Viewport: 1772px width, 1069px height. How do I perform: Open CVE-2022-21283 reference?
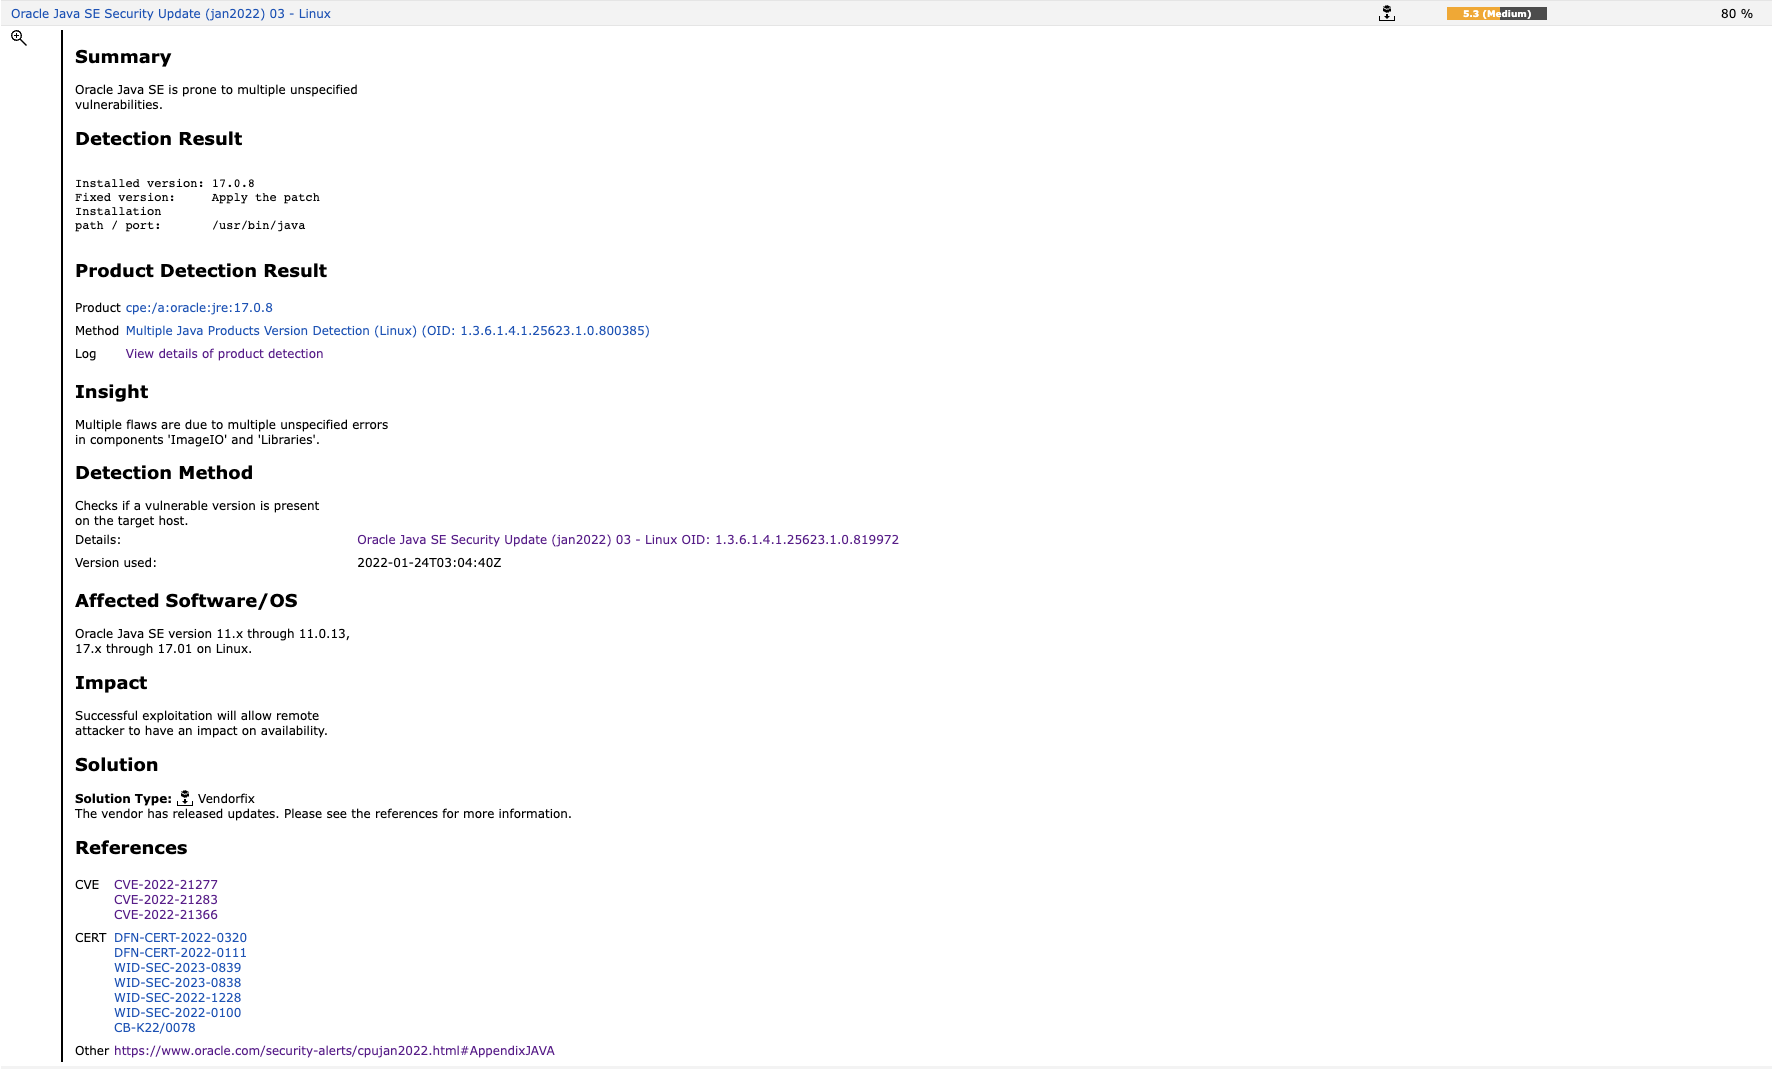(166, 900)
